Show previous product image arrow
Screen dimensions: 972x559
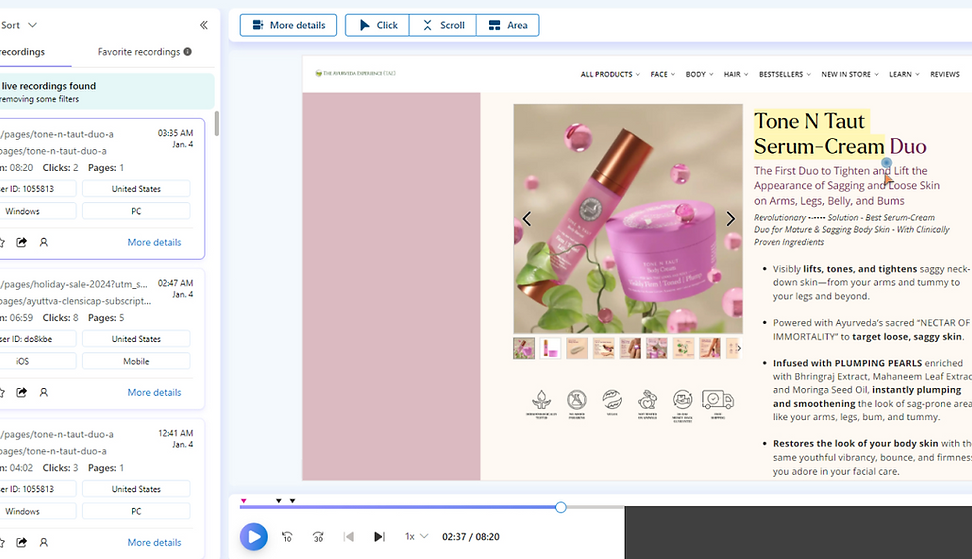point(527,219)
